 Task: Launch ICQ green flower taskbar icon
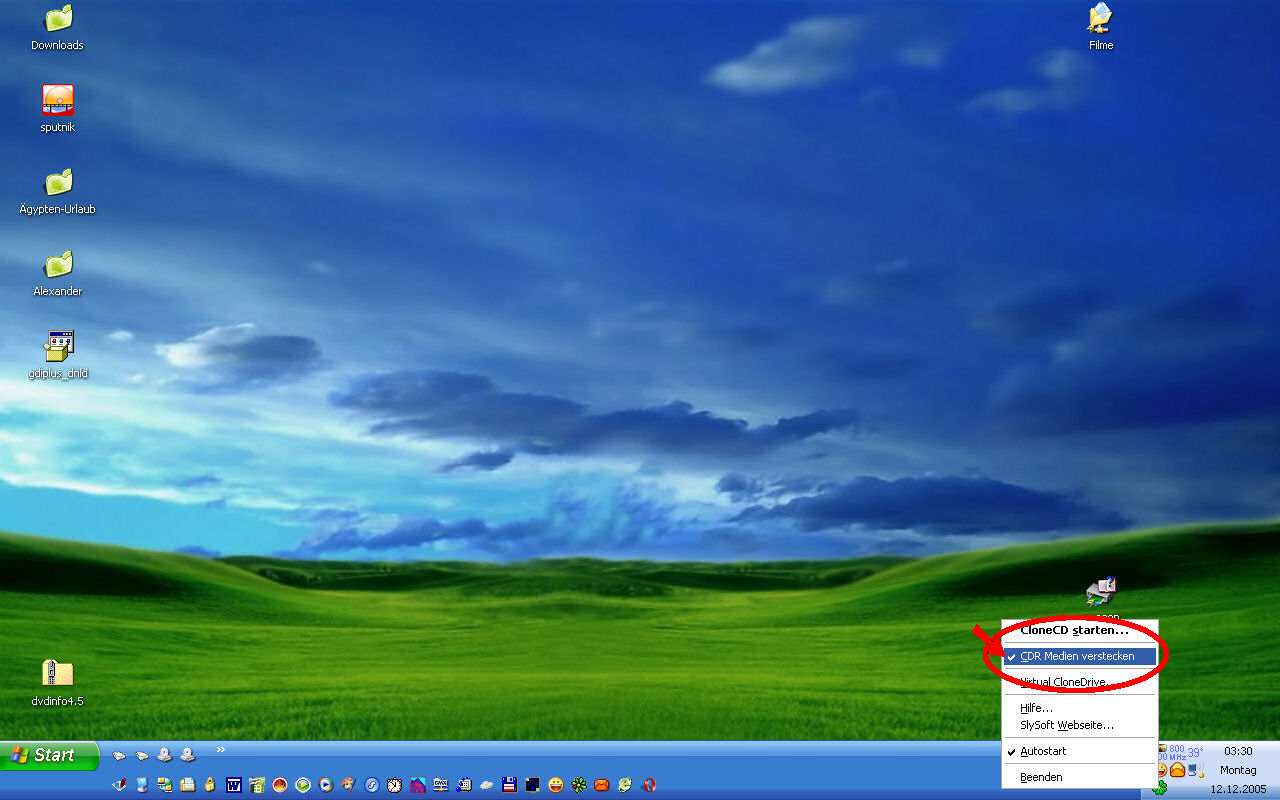tap(579, 785)
